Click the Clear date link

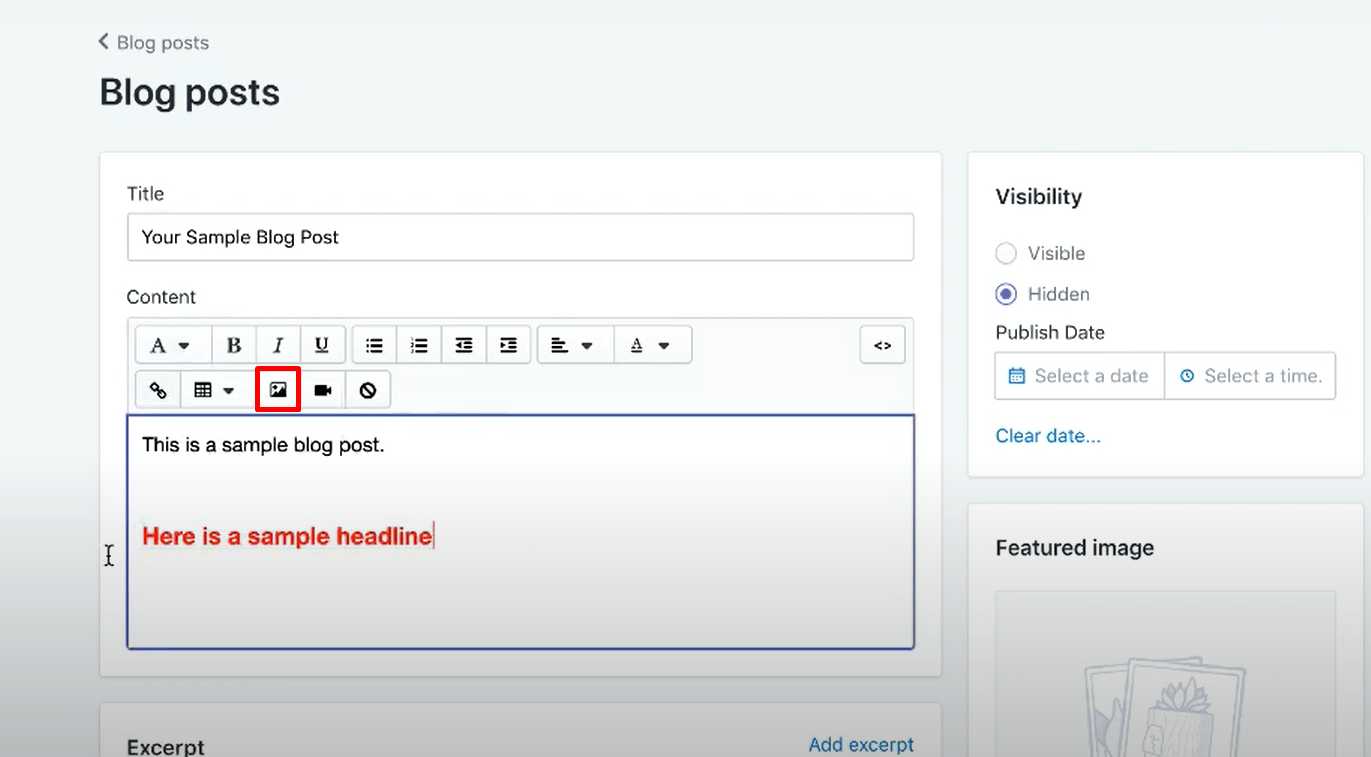coord(1048,436)
